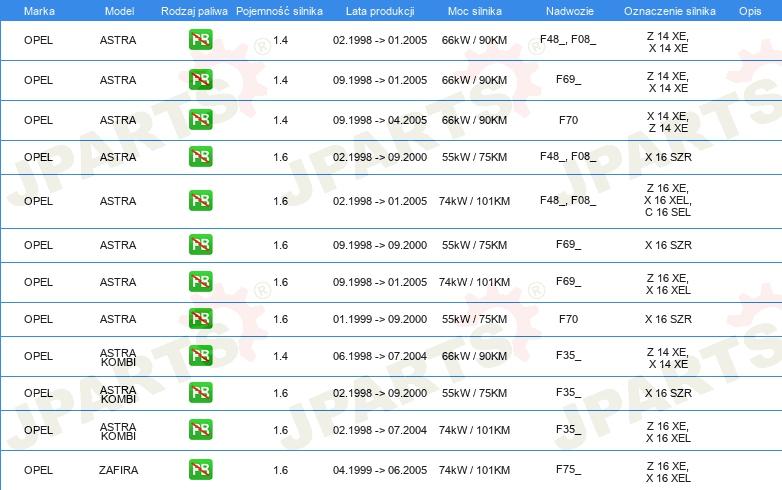This screenshot has width=782, height=490.
Task: Select the date 02.1998 -> 09.2000 in the F35_ row
Action: (380, 393)
